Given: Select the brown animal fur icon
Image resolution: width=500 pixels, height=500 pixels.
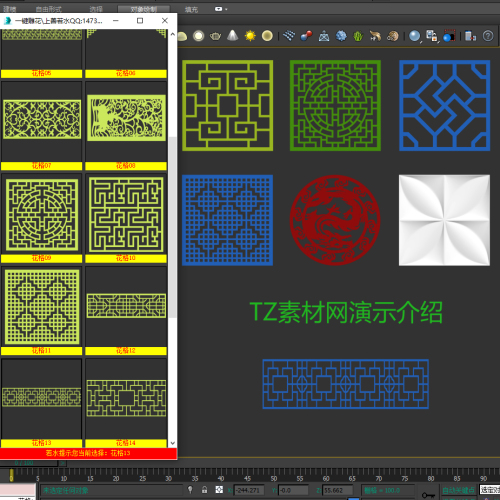Looking at the screenshot, I should [x=375, y=36].
